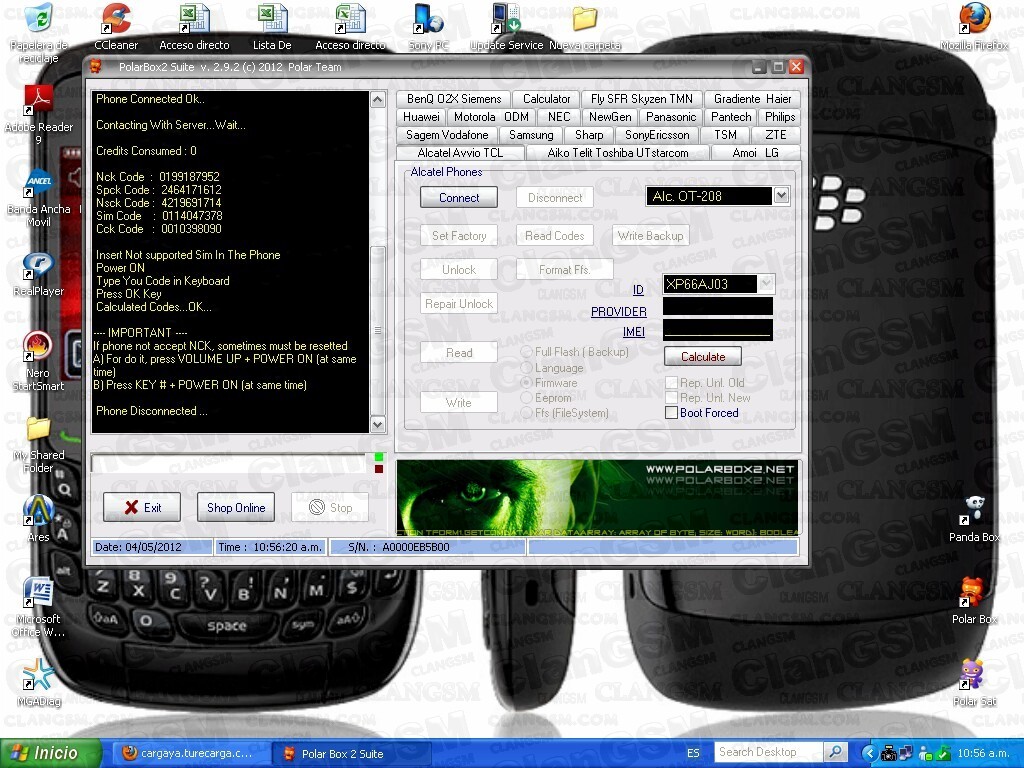Open Adobe Reader 9 shortcut
The image size is (1024, 768).
tap(39, 115)
